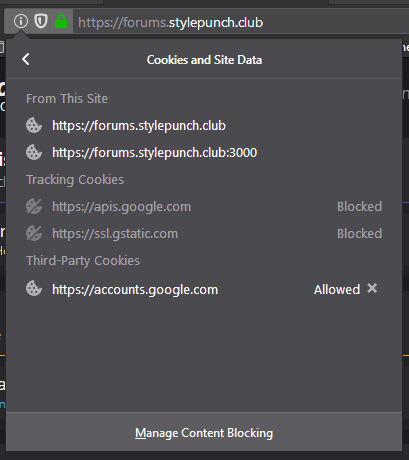This screenshot has width=409, height=460.
Task: Click the Cookies and Site Data heading
Action: (204, 60)
